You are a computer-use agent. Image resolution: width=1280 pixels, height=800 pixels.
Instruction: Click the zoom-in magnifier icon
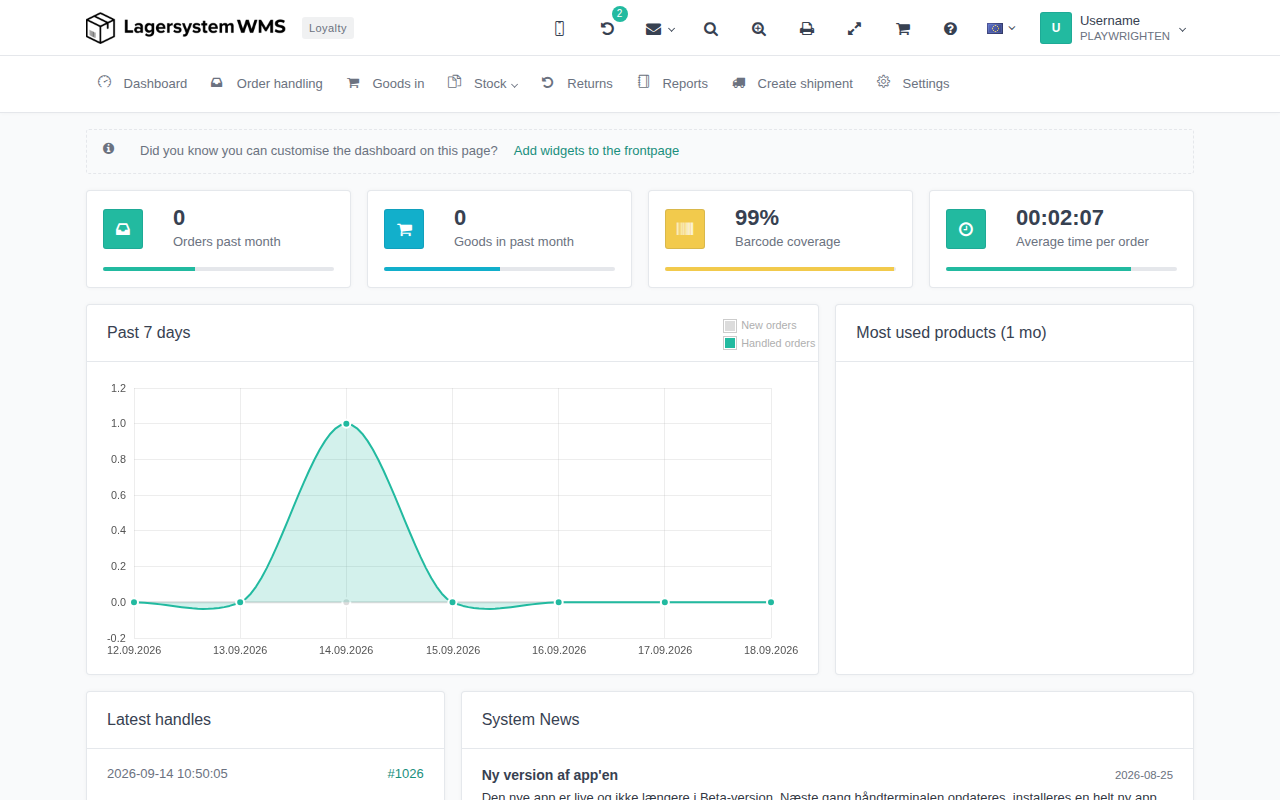[759, 29]
